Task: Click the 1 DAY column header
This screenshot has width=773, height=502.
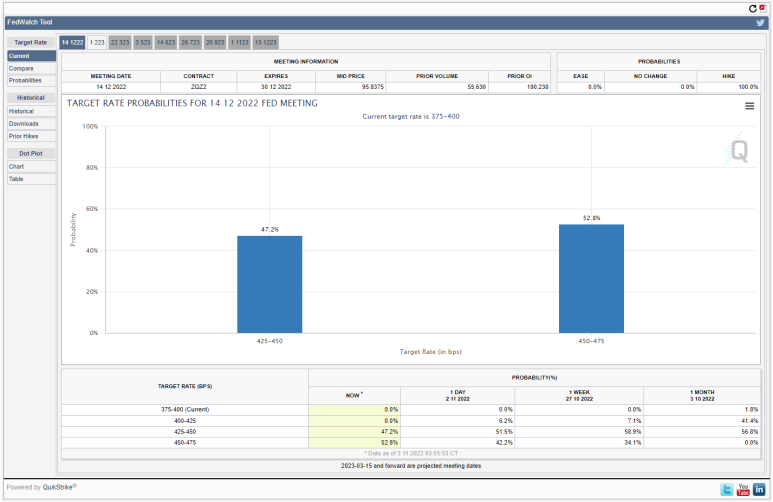Action: (x=457, y=395)
